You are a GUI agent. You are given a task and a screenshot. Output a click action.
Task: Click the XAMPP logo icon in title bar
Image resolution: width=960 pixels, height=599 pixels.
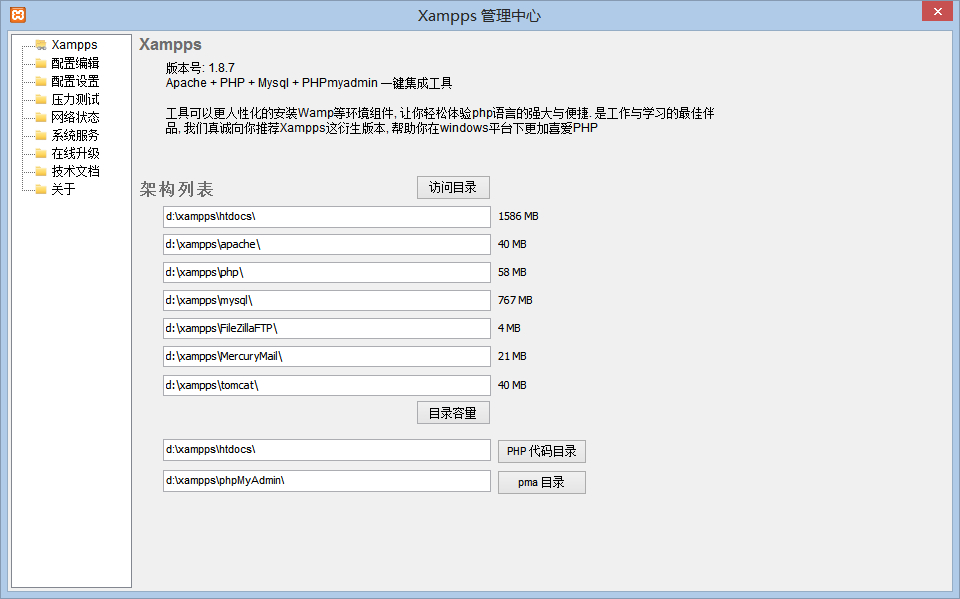point(18,15)
